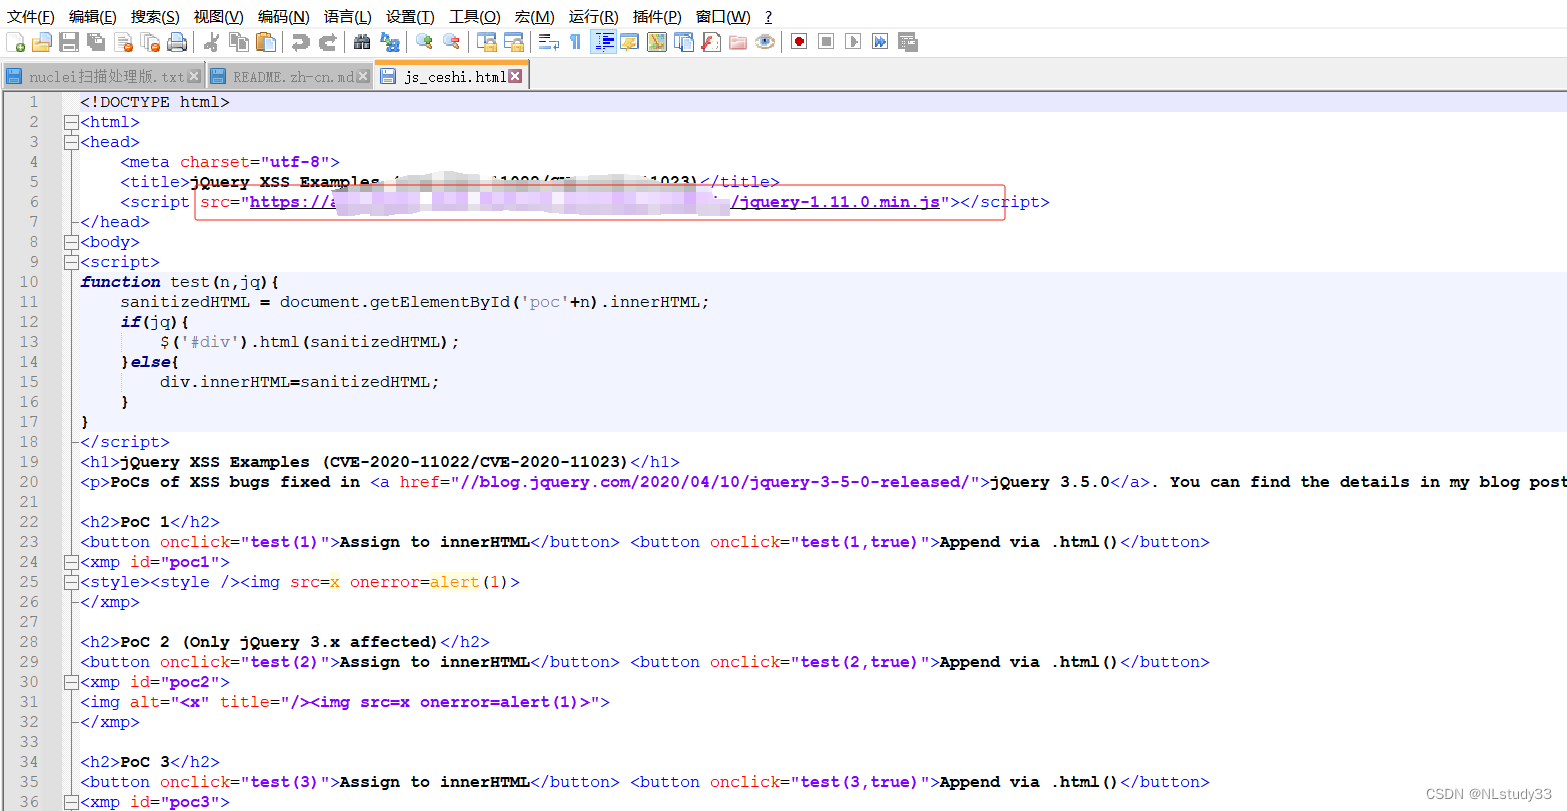Screen dimensions: 1567x811
Task: Click the Zoom Out magnifier icon
Action: coord(451,42)
